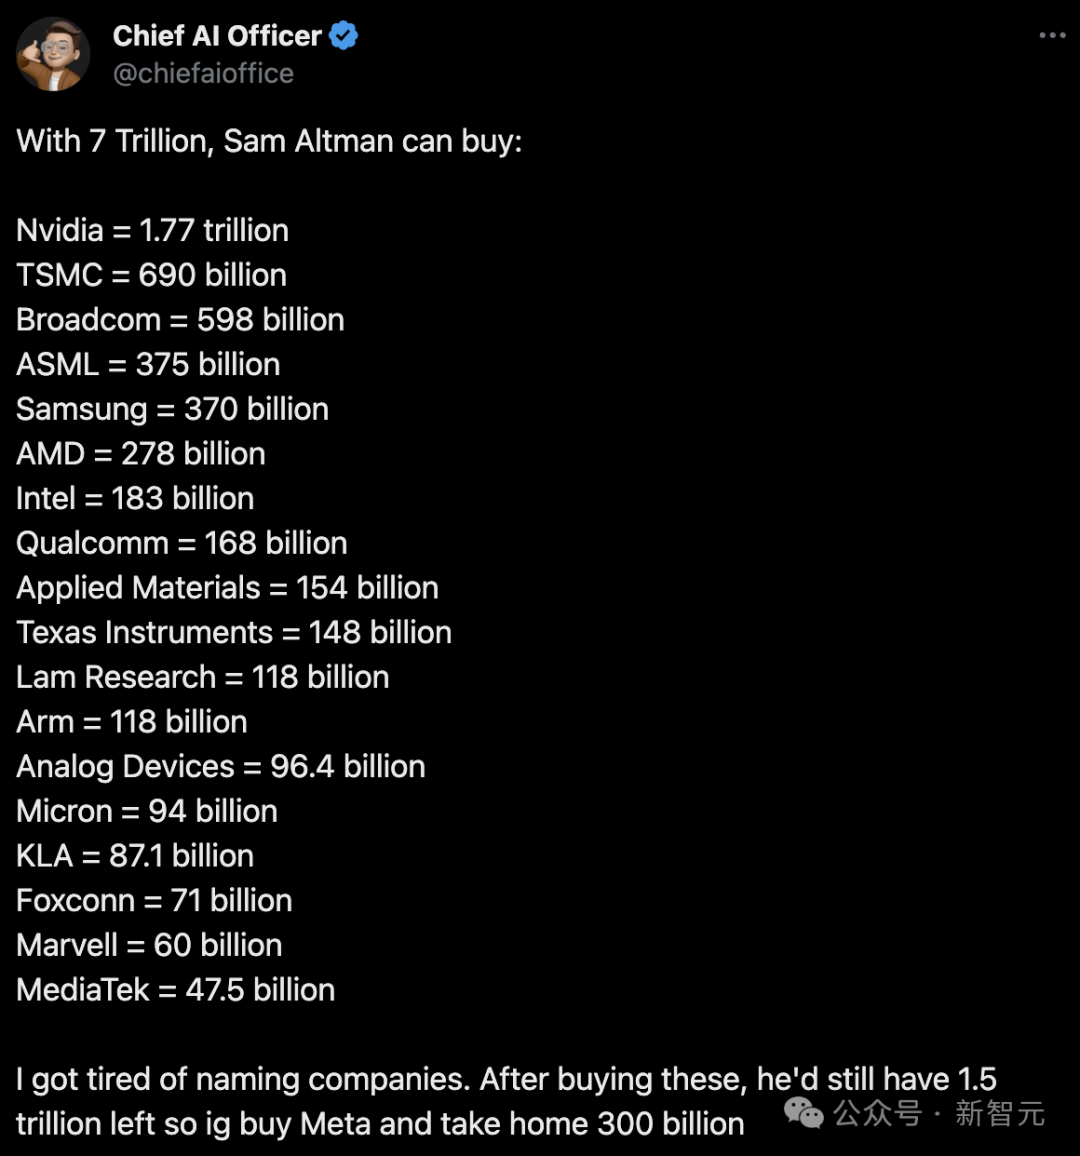Click the "I got tired of naming companies" sentence

[243, 1079]
